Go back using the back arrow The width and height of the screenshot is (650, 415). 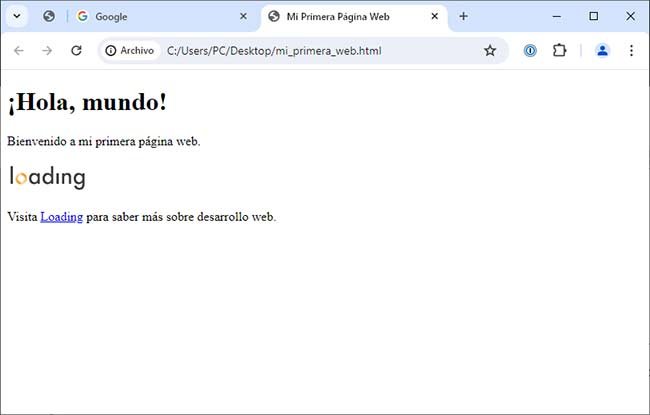[x=18, y=50]
